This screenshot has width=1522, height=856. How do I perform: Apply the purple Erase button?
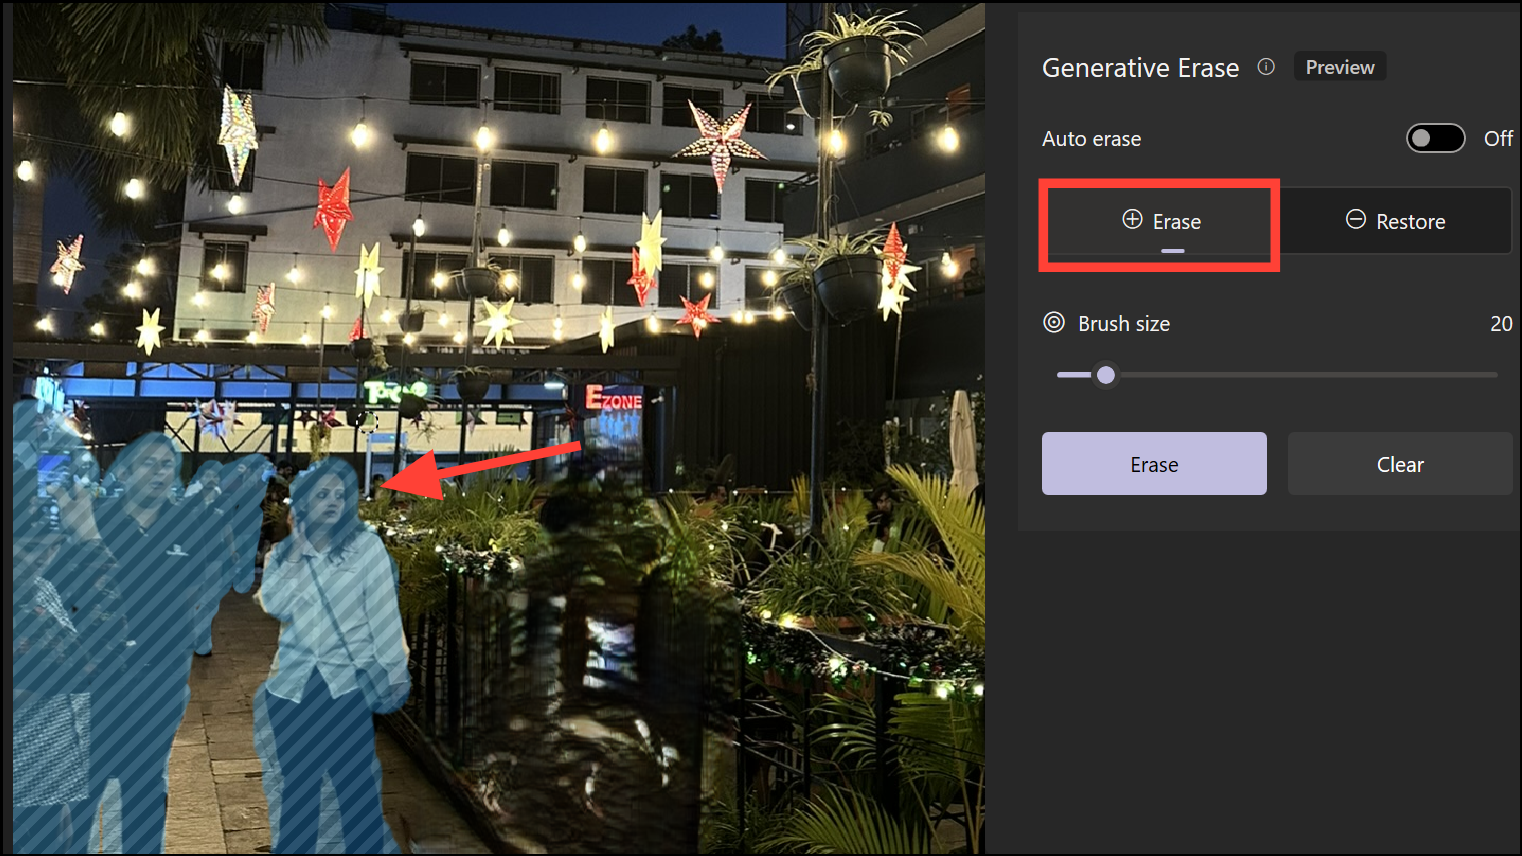pos(1154,464)
